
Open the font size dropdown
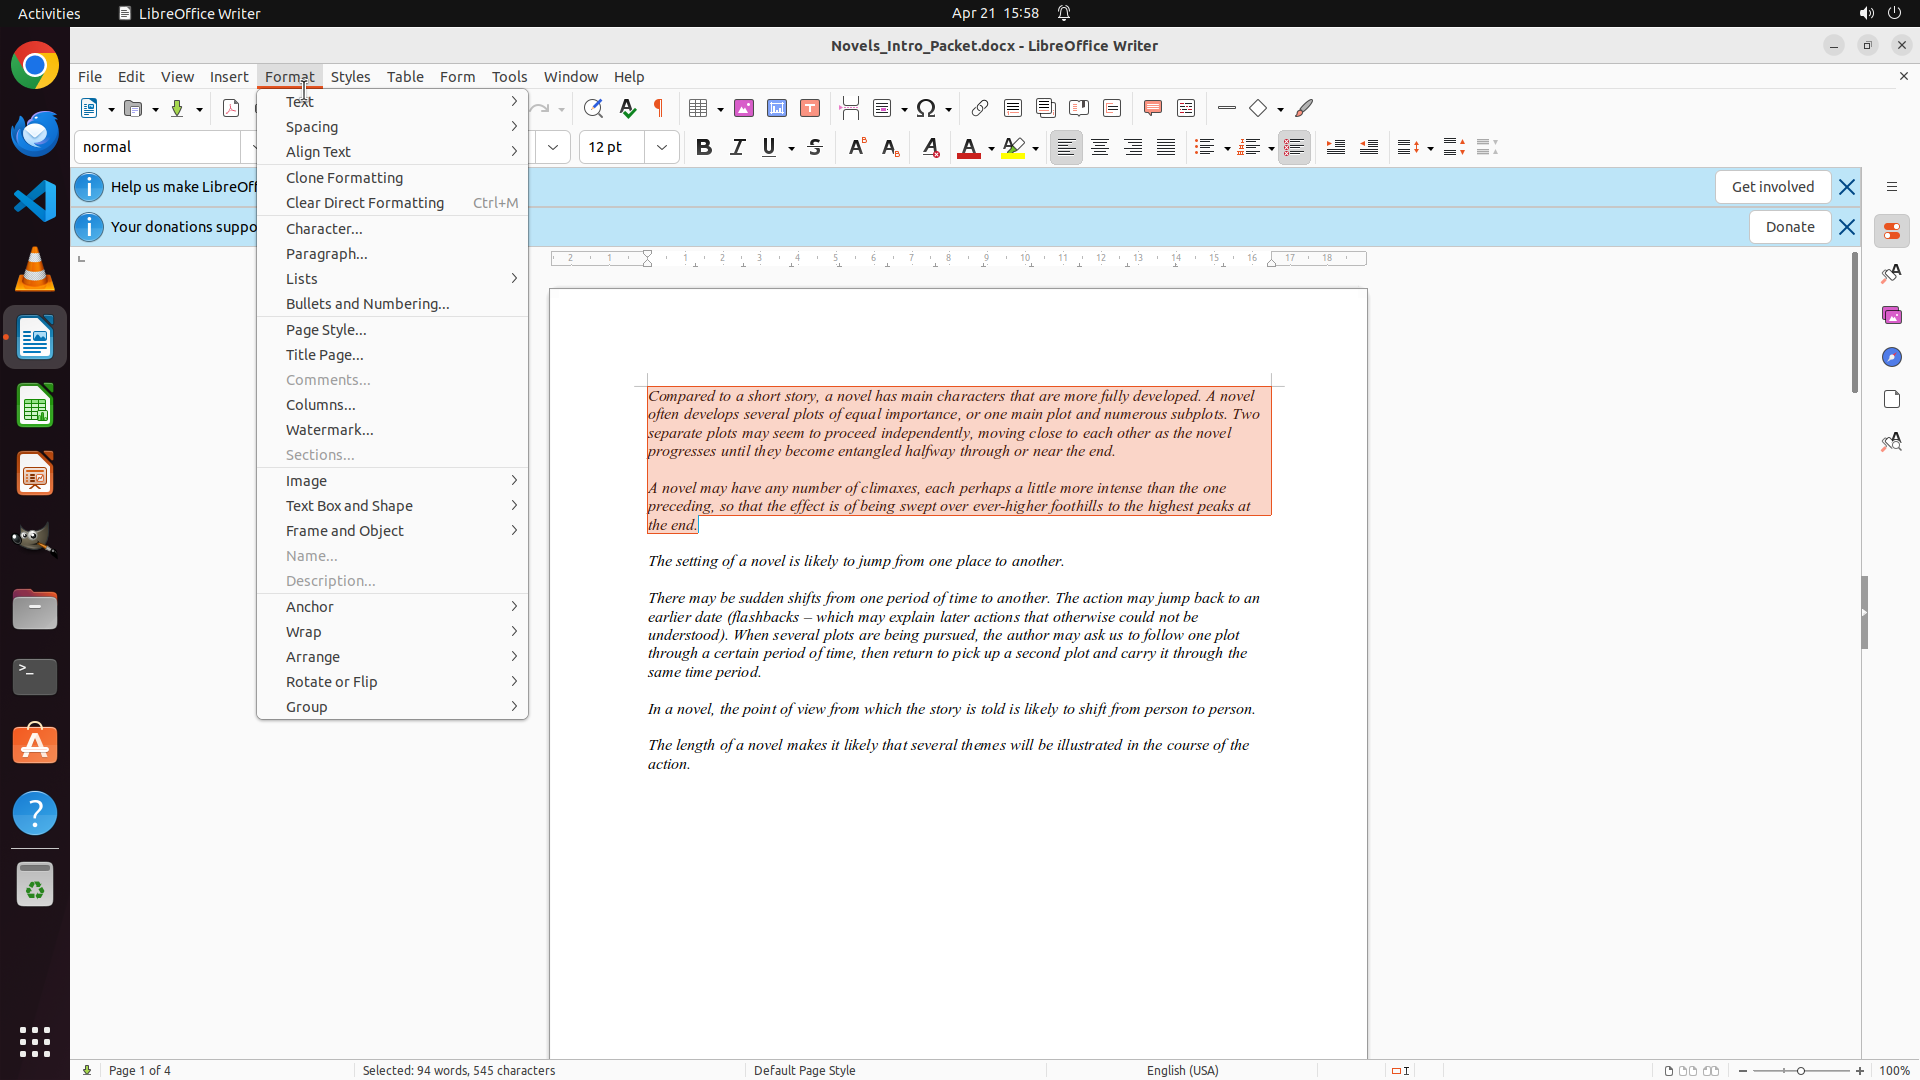[x=662, y=147]
